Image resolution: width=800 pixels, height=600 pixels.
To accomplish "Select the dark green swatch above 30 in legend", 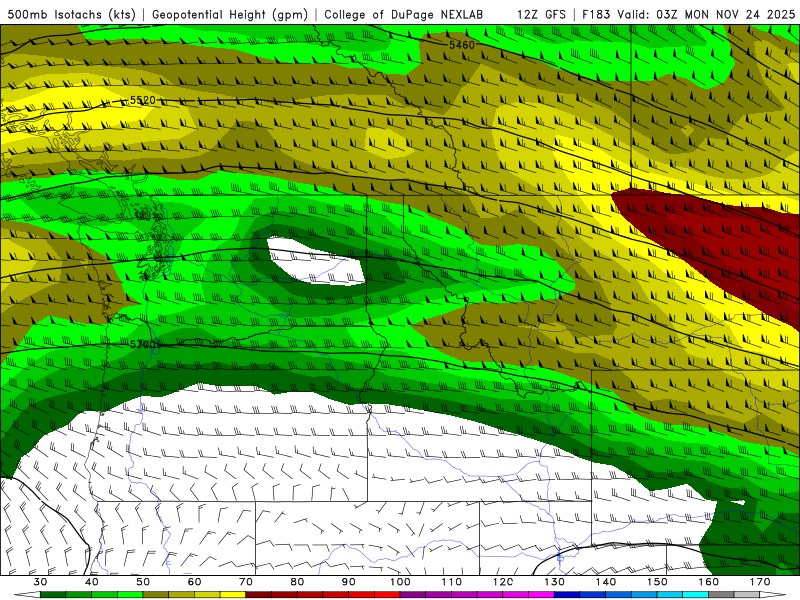I will tap(53, 595).
